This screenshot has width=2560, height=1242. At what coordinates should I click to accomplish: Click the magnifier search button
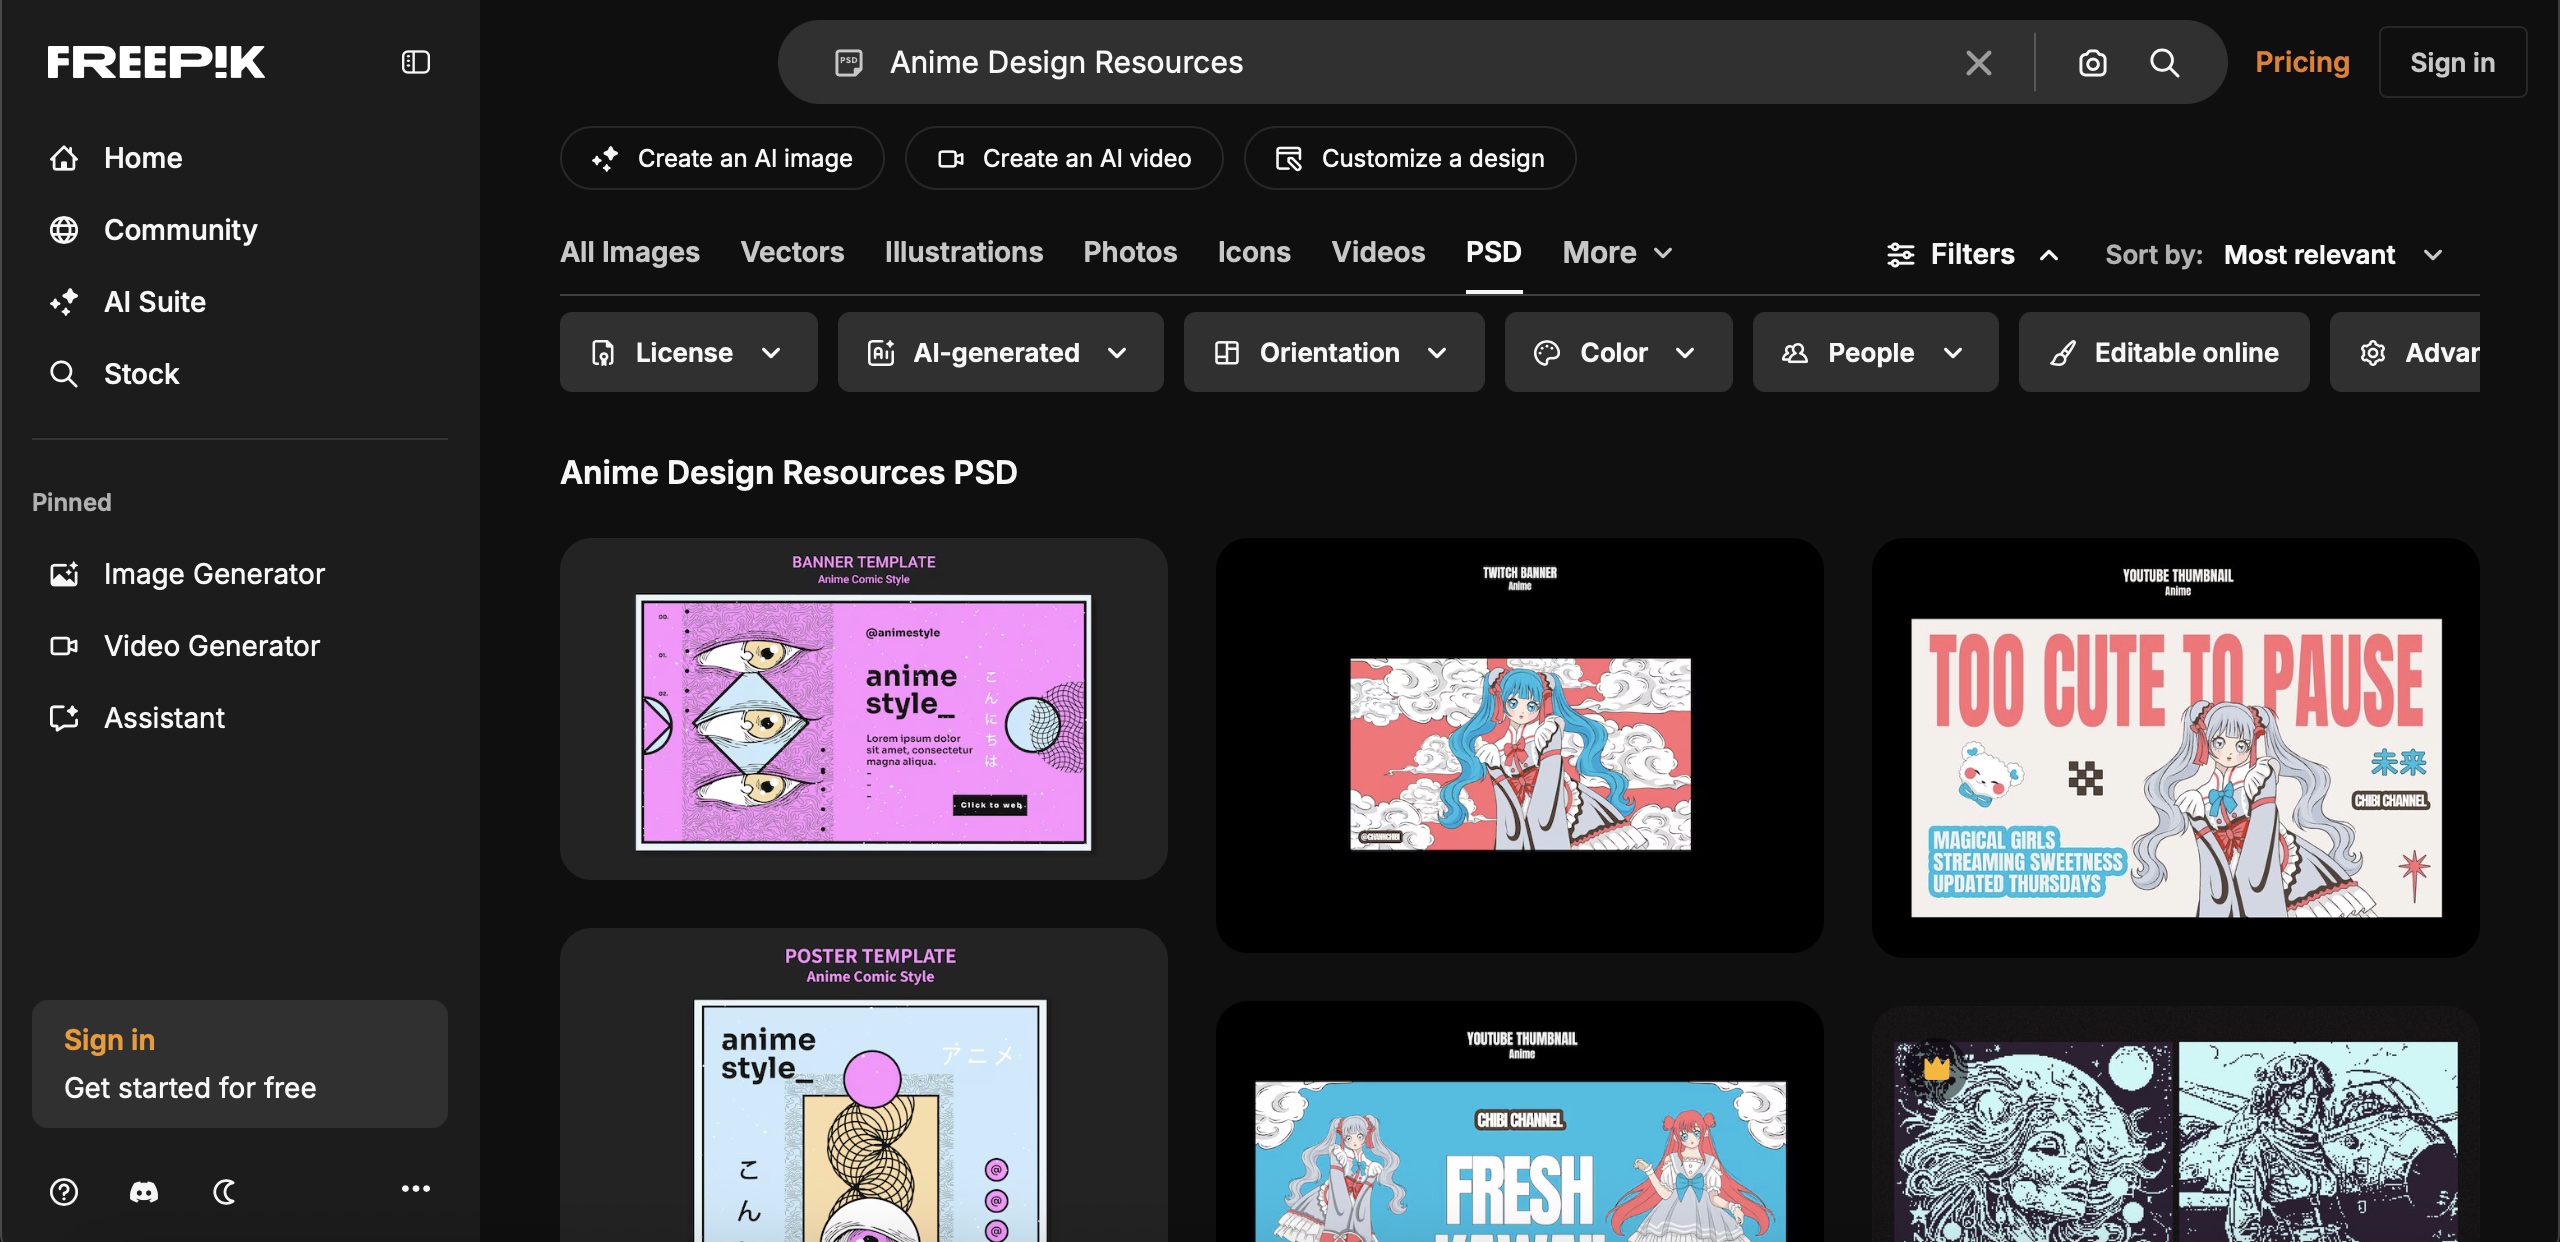(x=2165, y=63)
